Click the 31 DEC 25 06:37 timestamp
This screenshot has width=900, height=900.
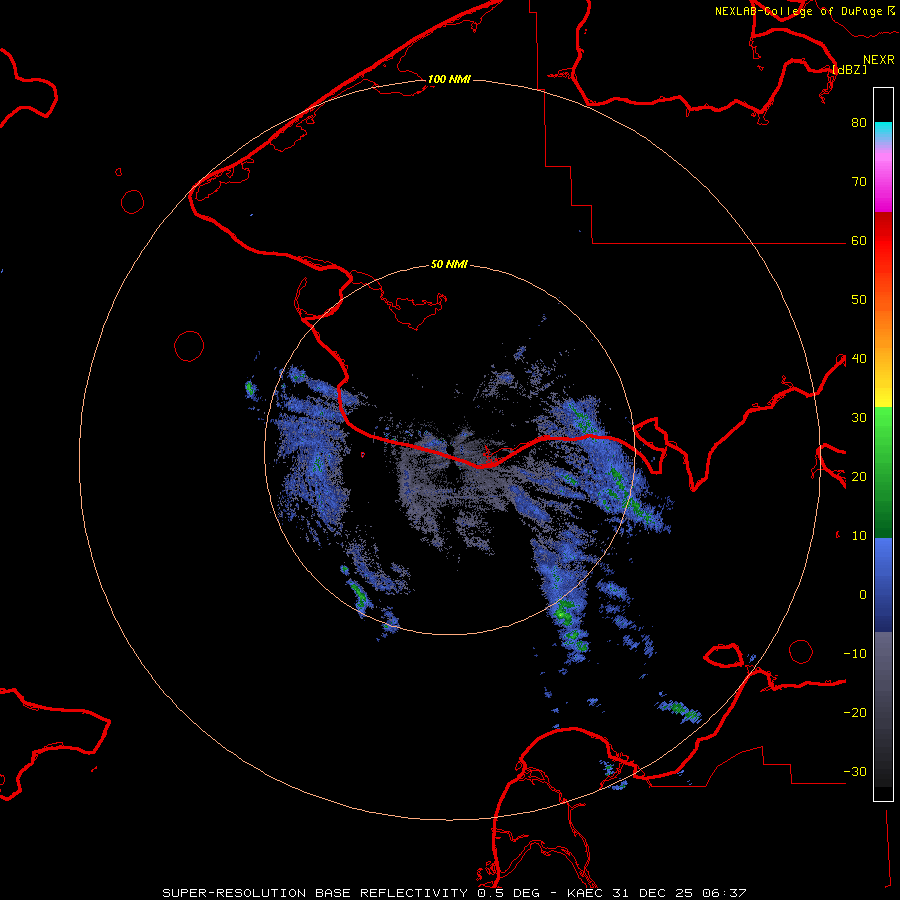click(x=681, y=893)
